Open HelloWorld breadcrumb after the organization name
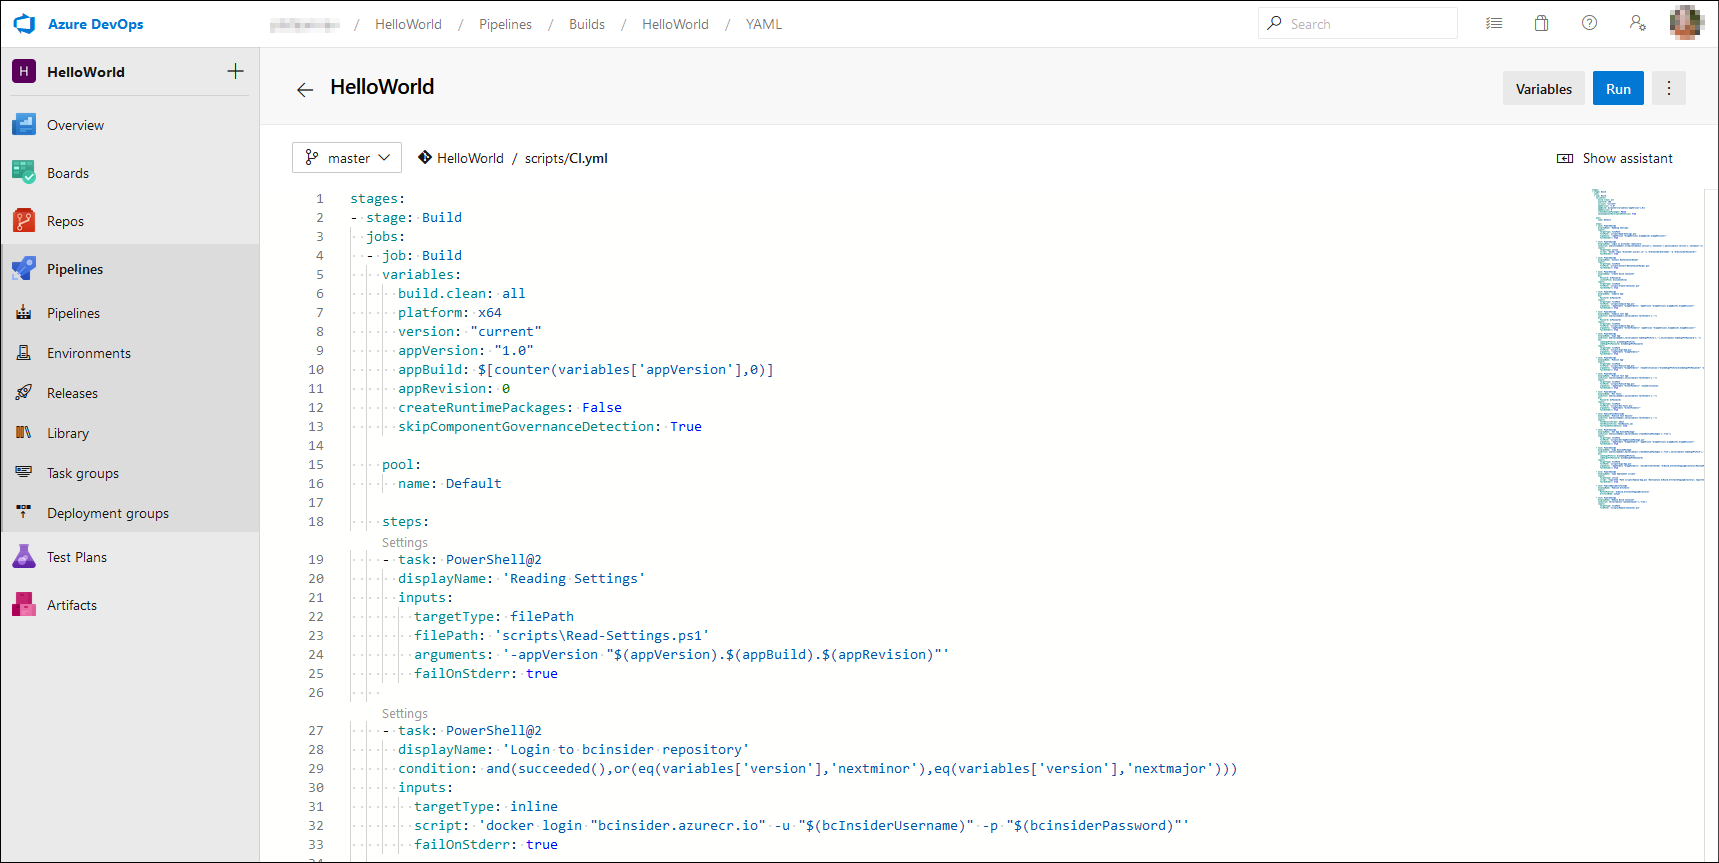The image size is (1719, 863). pos(408,24)
